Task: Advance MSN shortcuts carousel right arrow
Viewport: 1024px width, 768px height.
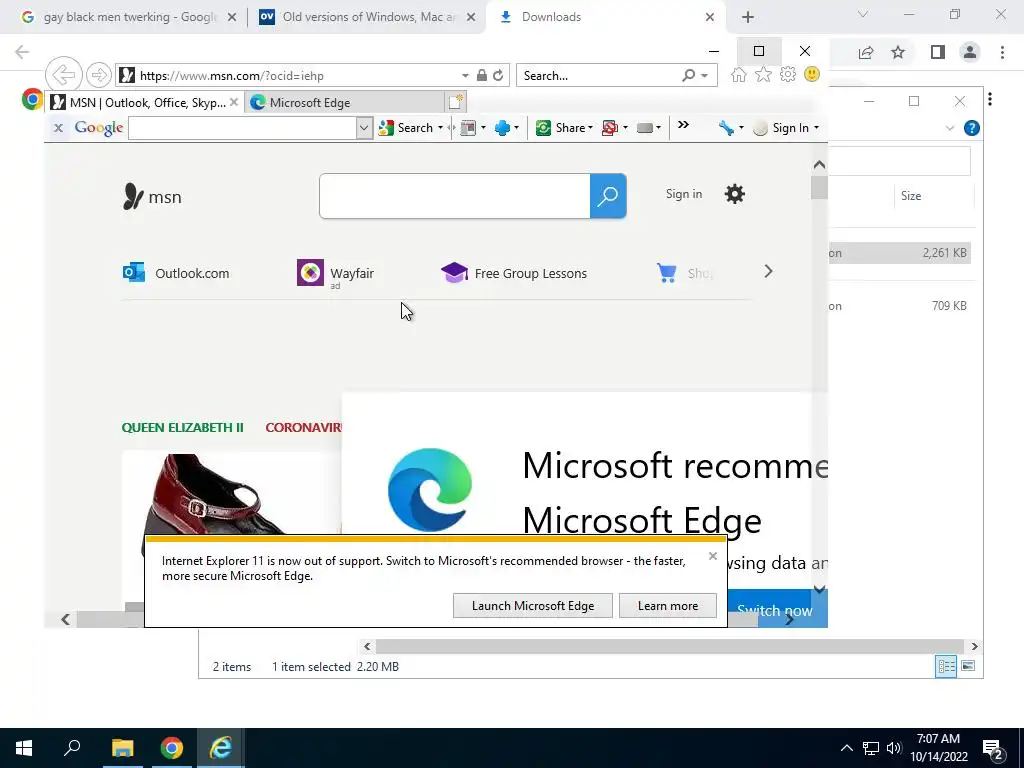Action: click(x=768, y=271)
